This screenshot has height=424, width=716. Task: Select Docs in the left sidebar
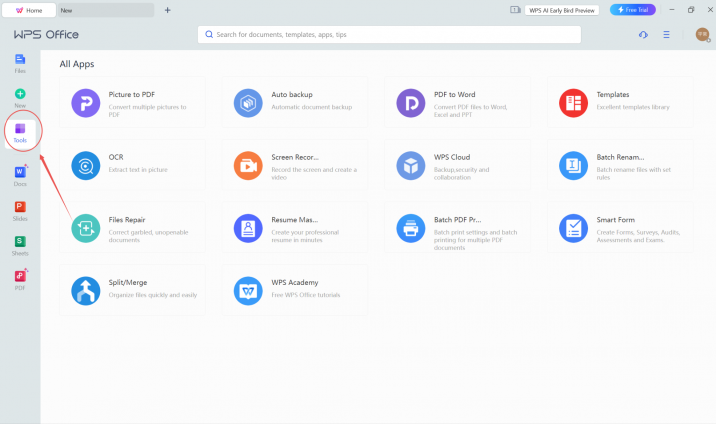[20, 176]
